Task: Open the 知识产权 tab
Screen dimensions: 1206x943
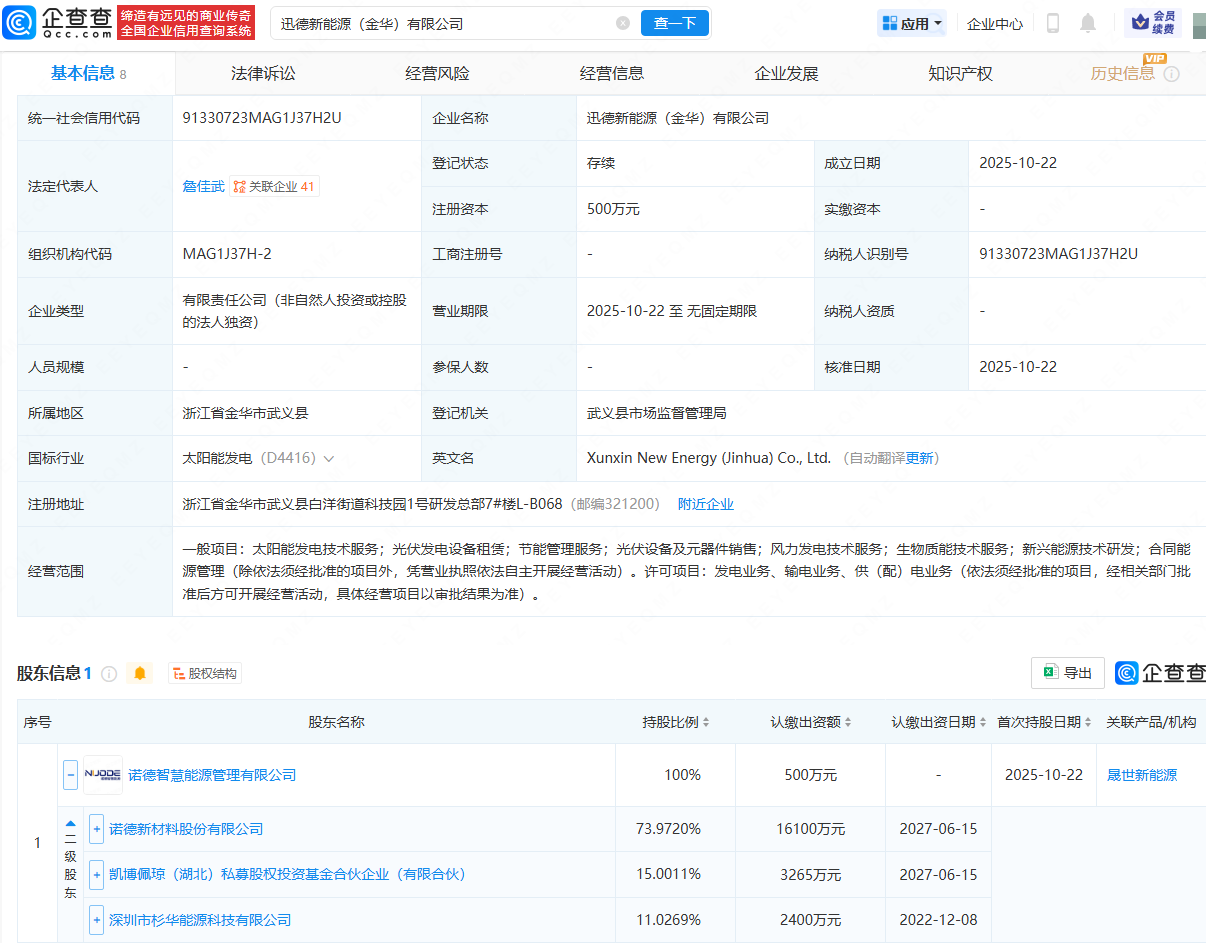Action: (x=959, y=72)
